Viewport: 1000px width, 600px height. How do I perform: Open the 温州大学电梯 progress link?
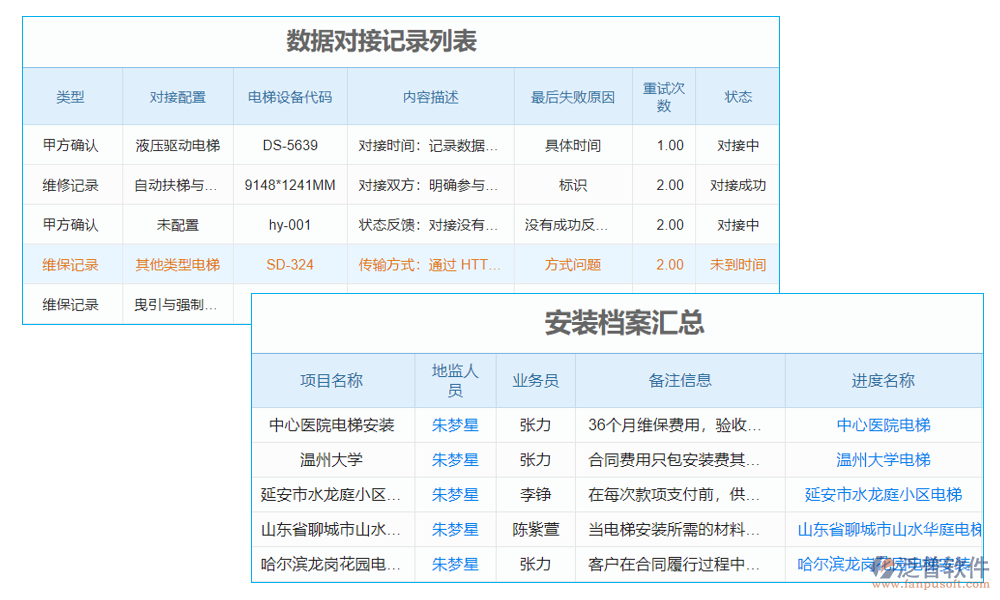point(883,460)
